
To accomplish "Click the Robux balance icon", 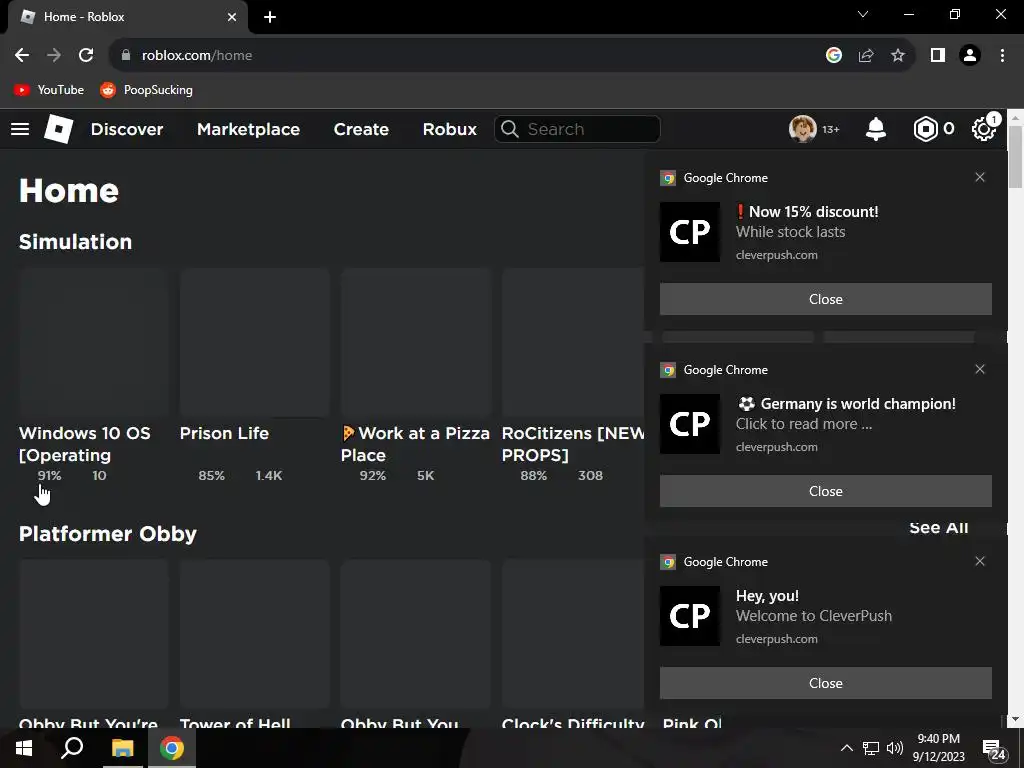I will point(925,129).
